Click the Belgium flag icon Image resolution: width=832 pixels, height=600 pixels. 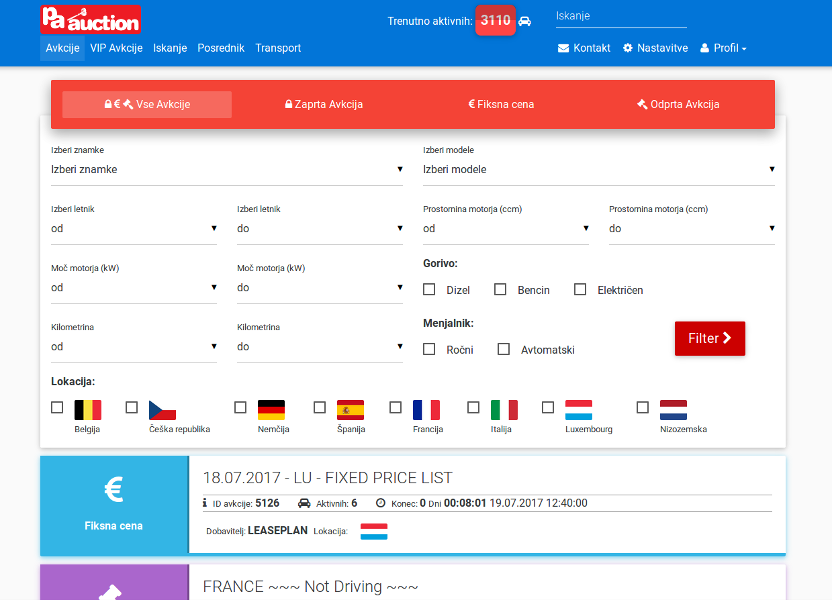[x=88, y=409]
